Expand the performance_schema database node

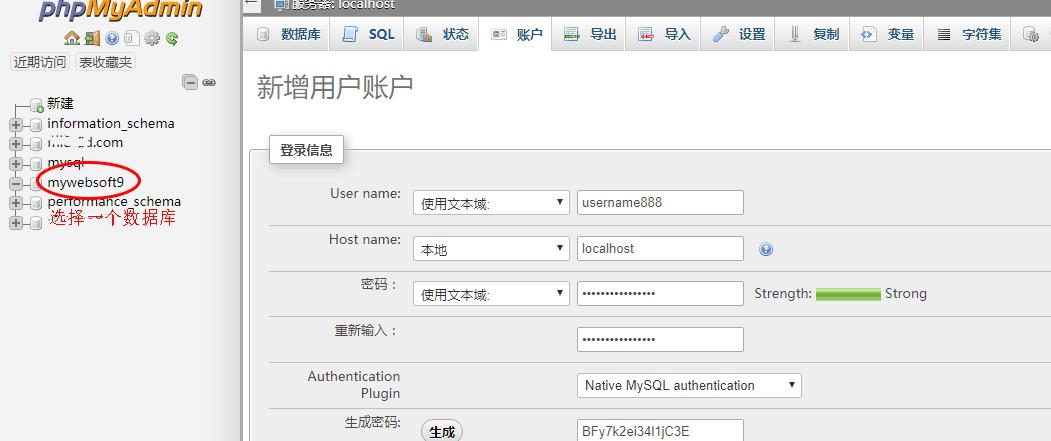tap(16, 203)
